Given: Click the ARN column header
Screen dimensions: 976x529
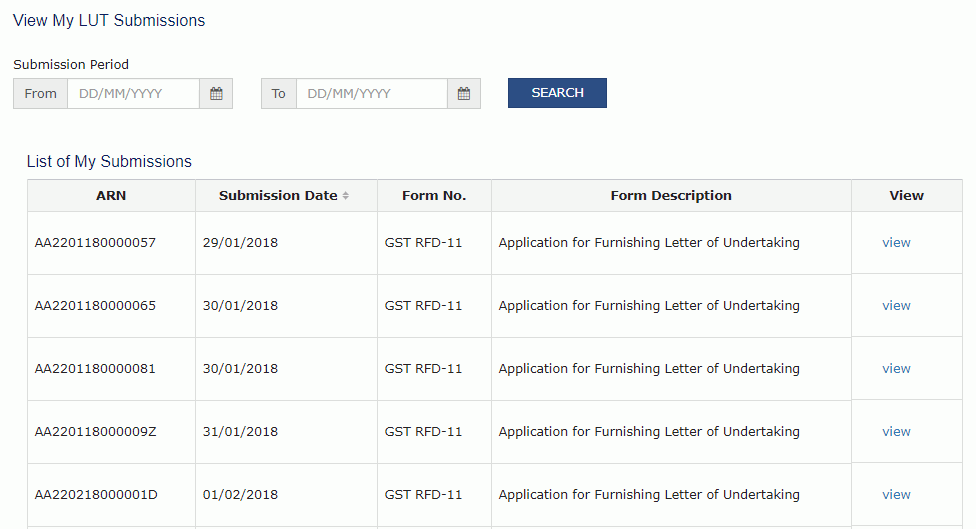Looking at the screenshot, I should point(111,195).
